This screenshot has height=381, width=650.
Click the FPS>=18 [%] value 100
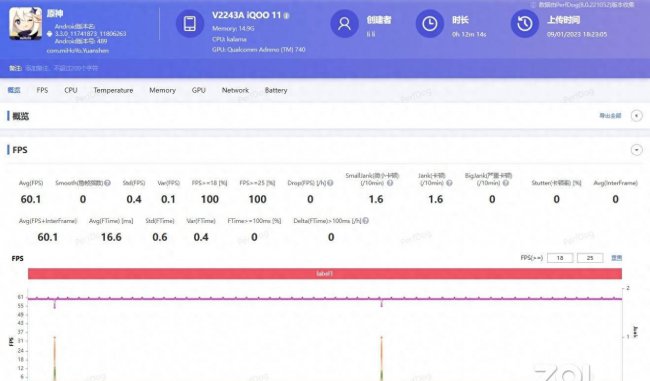pos(210,199)
